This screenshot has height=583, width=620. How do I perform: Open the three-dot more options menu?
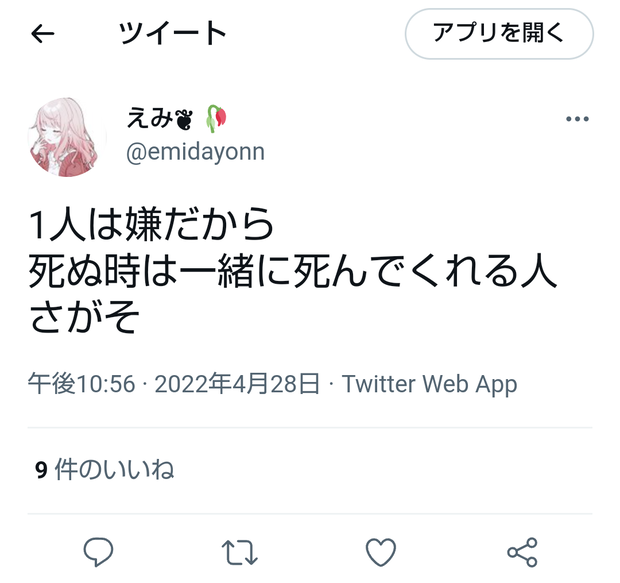(x=577, y=119)
